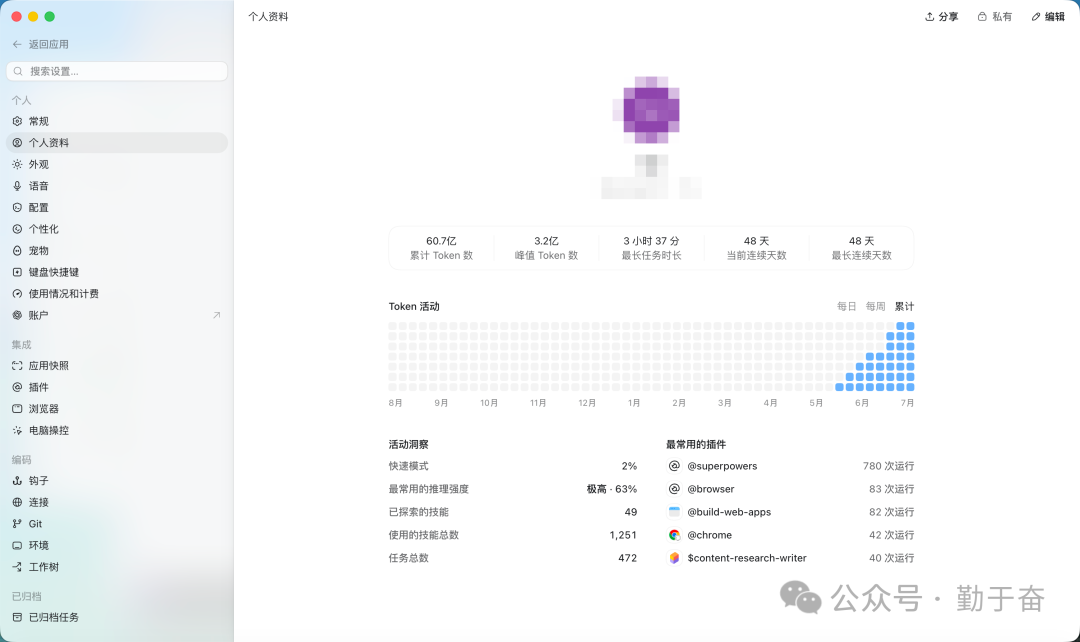Click the 插件 at-sign icon in sidebar
The width and height of the screenshot is (1080, 642).
(x=17, y=387)
